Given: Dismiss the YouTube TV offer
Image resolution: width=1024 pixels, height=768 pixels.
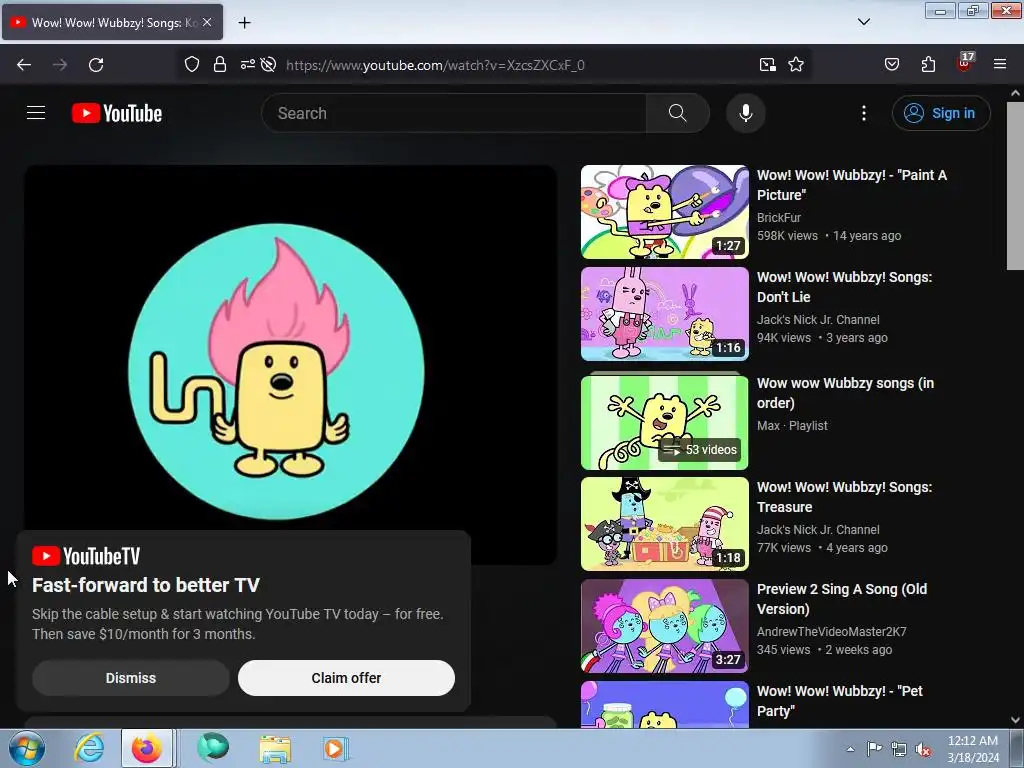Looking at the screenshot, I should (x=131, y=678).
